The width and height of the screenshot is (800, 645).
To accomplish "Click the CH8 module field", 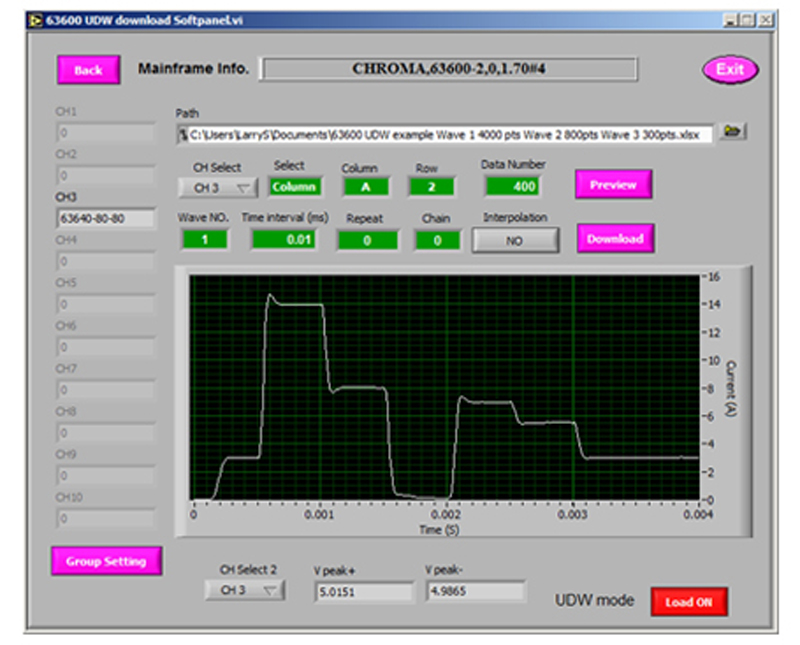I will pos(105,433).
